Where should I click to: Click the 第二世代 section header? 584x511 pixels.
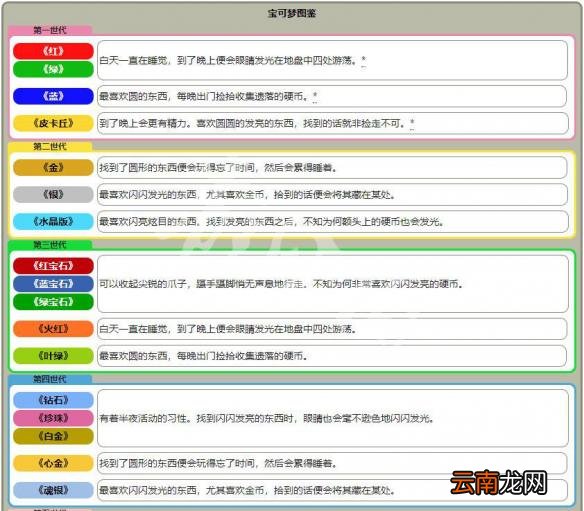[x=50, y=146]
